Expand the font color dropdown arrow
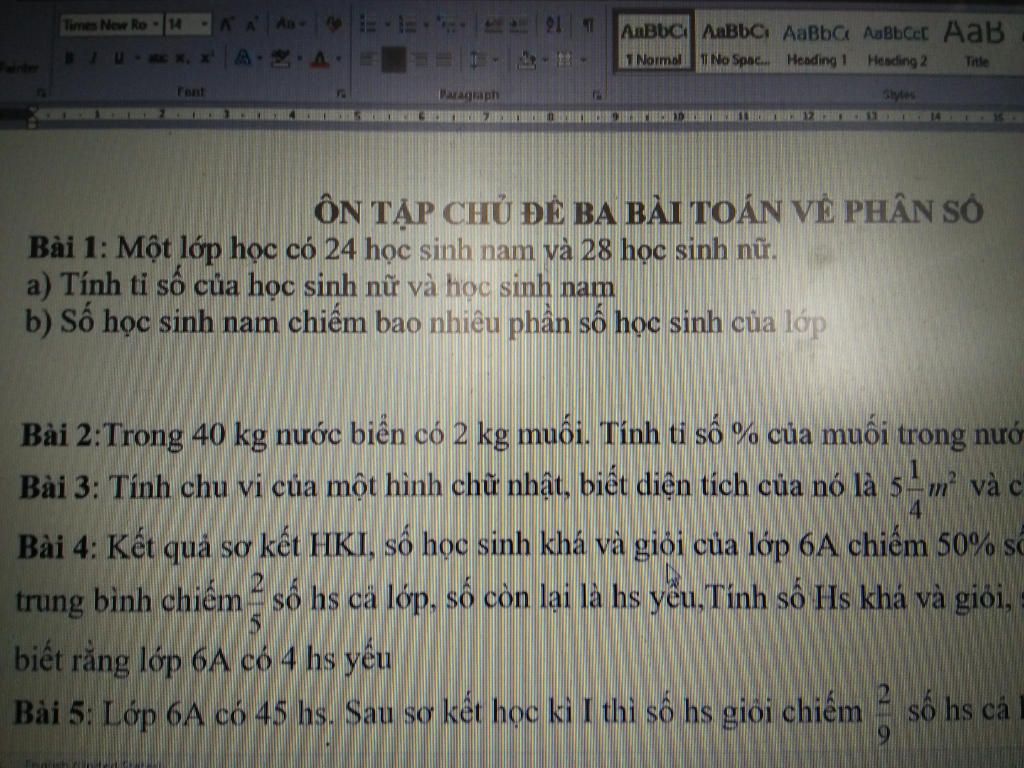Image resolution: width=1024 pixels, height=768 pixels. 338,59
